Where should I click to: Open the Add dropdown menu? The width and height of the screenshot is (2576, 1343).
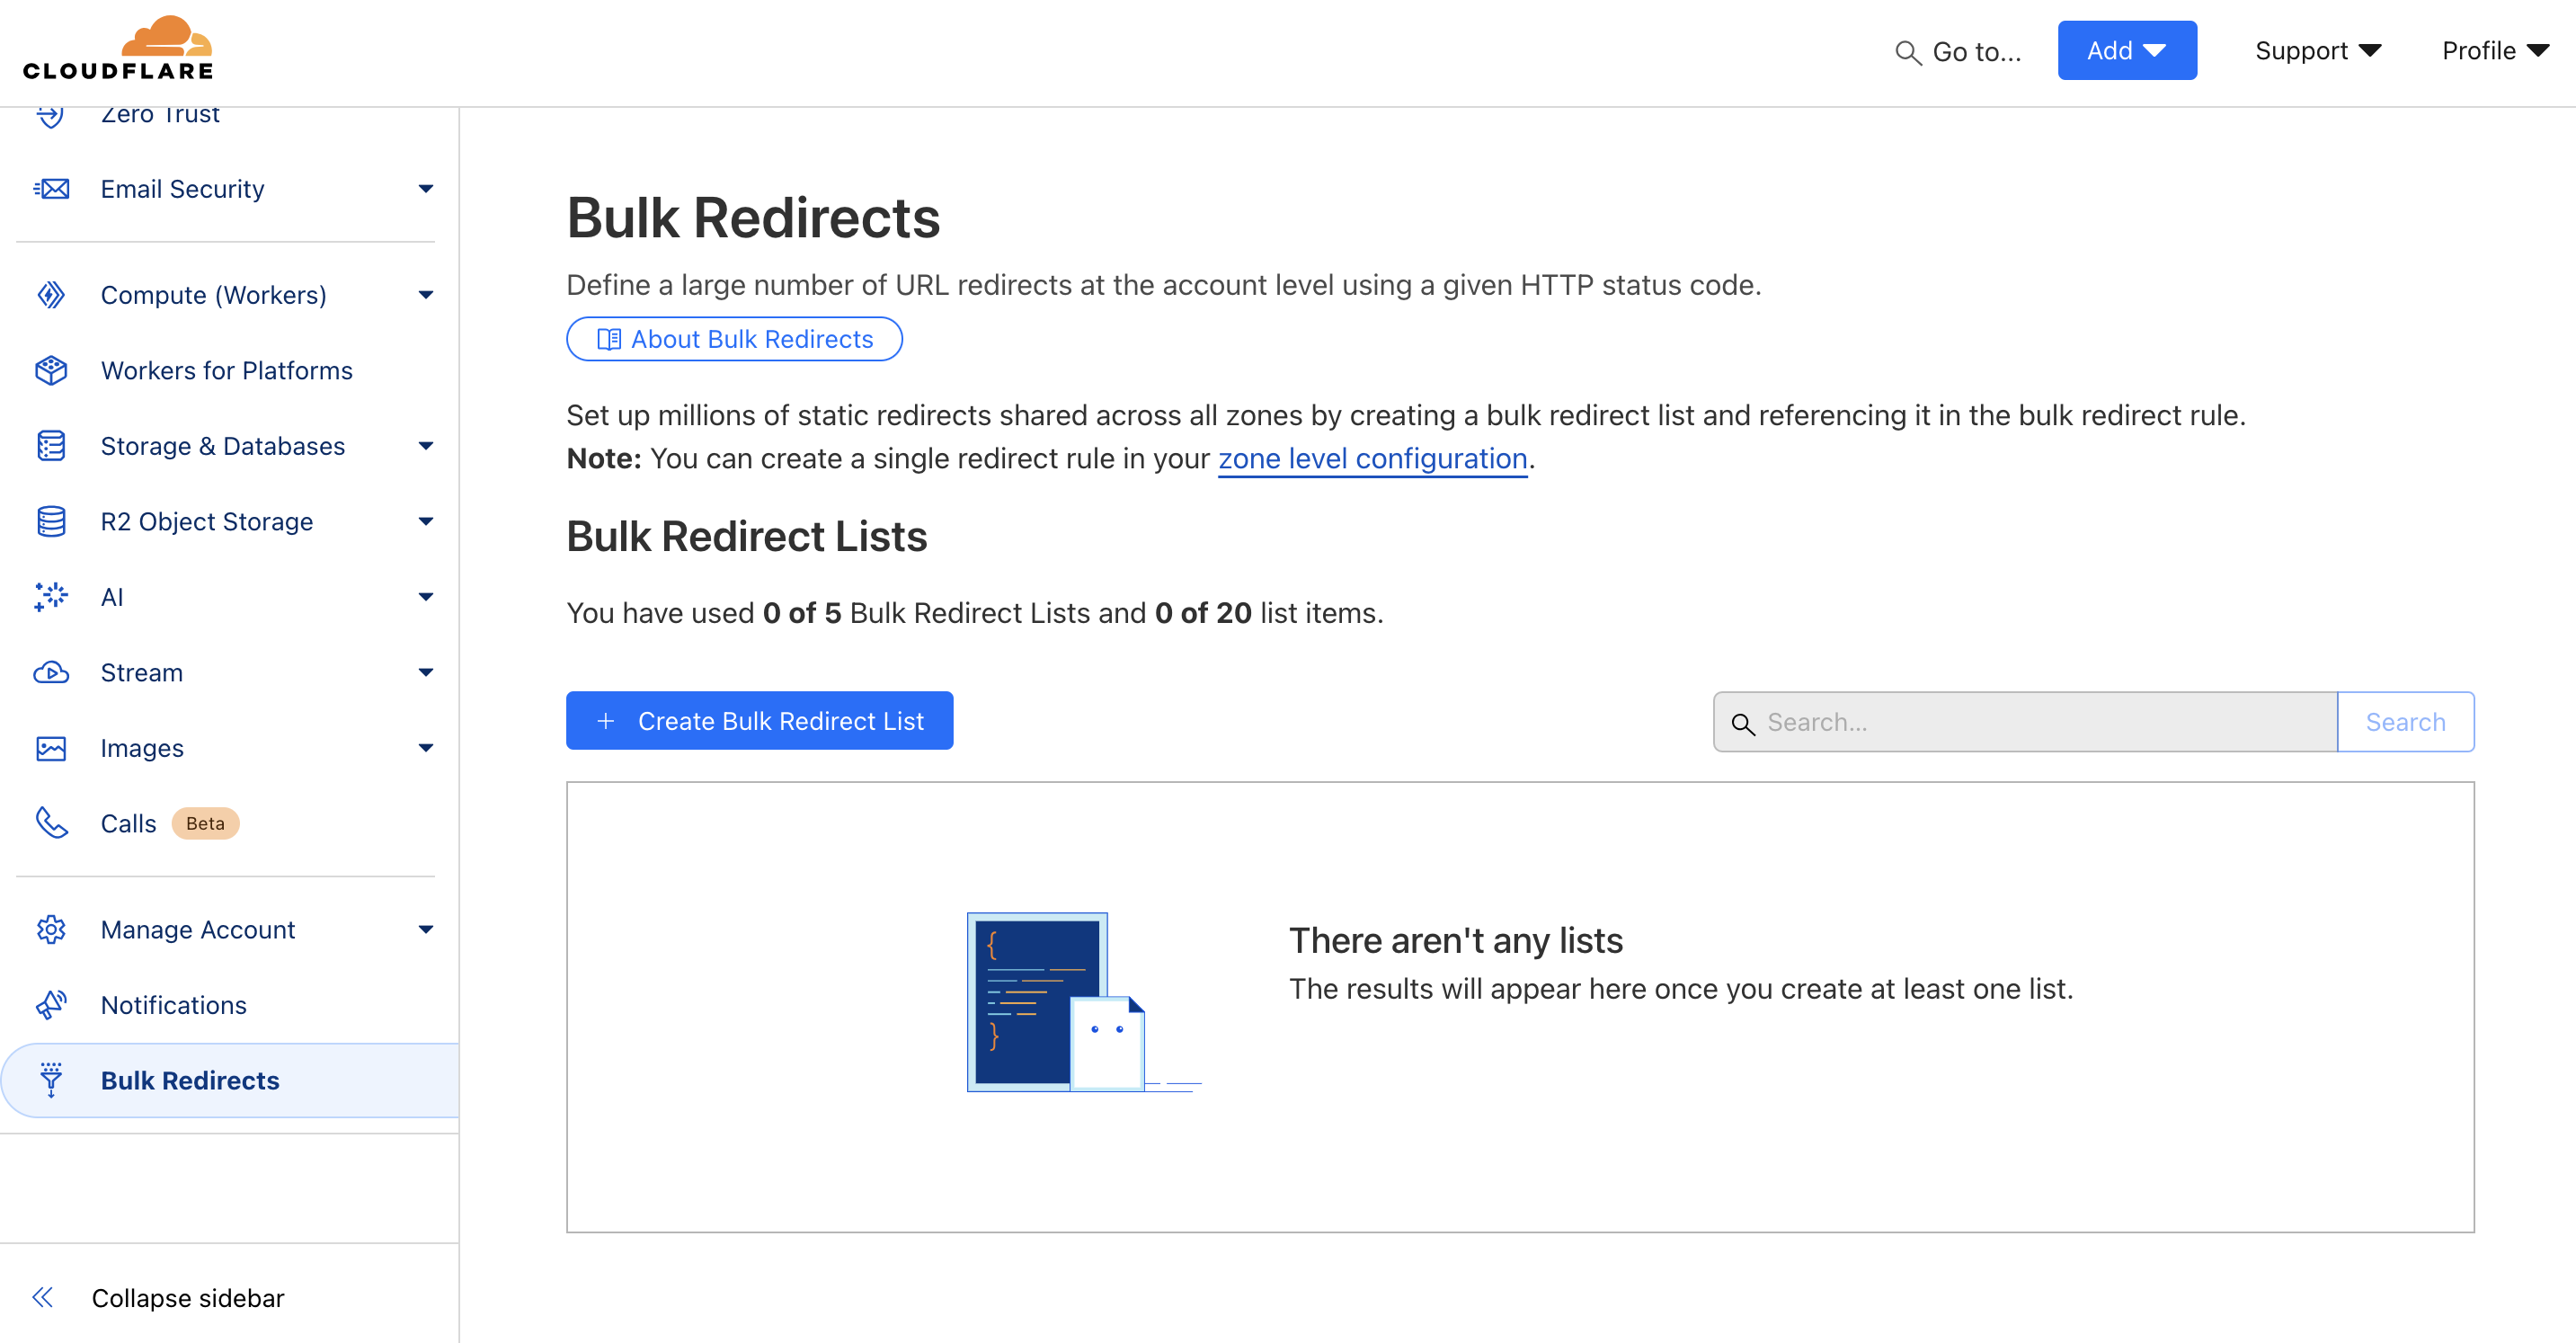2127,51
